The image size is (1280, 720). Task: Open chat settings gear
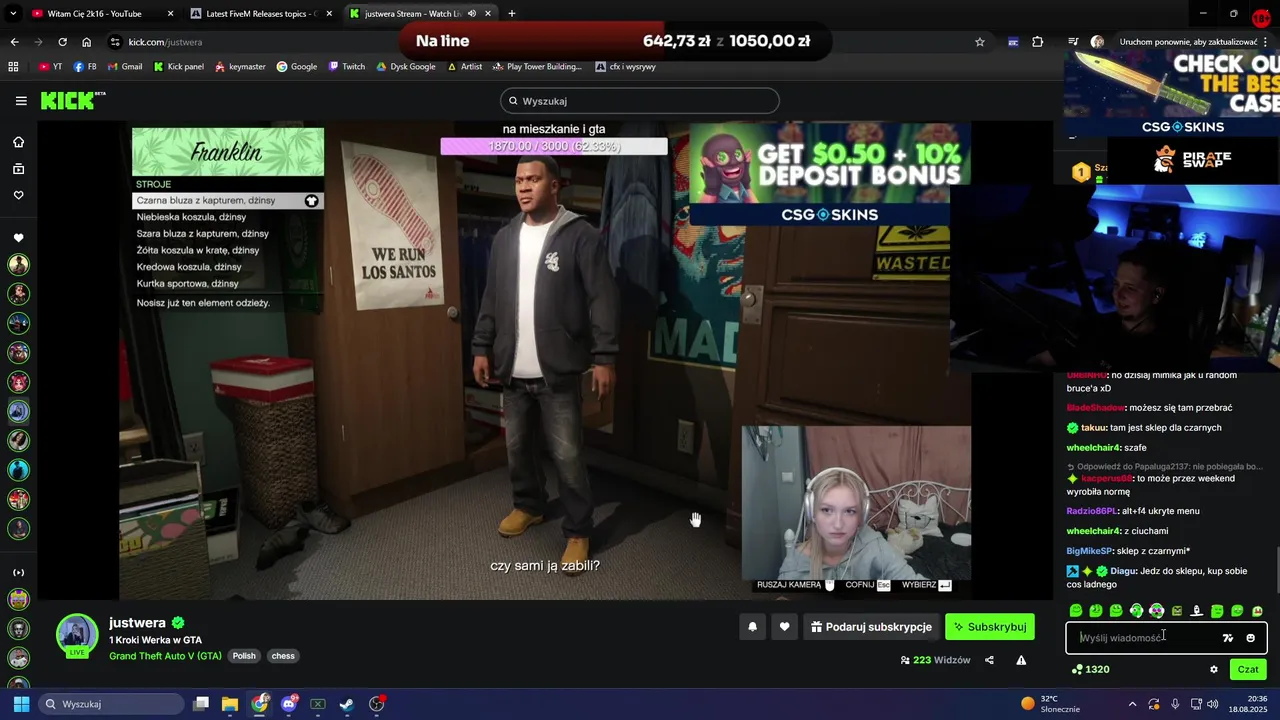click(x=1214, y=670)
